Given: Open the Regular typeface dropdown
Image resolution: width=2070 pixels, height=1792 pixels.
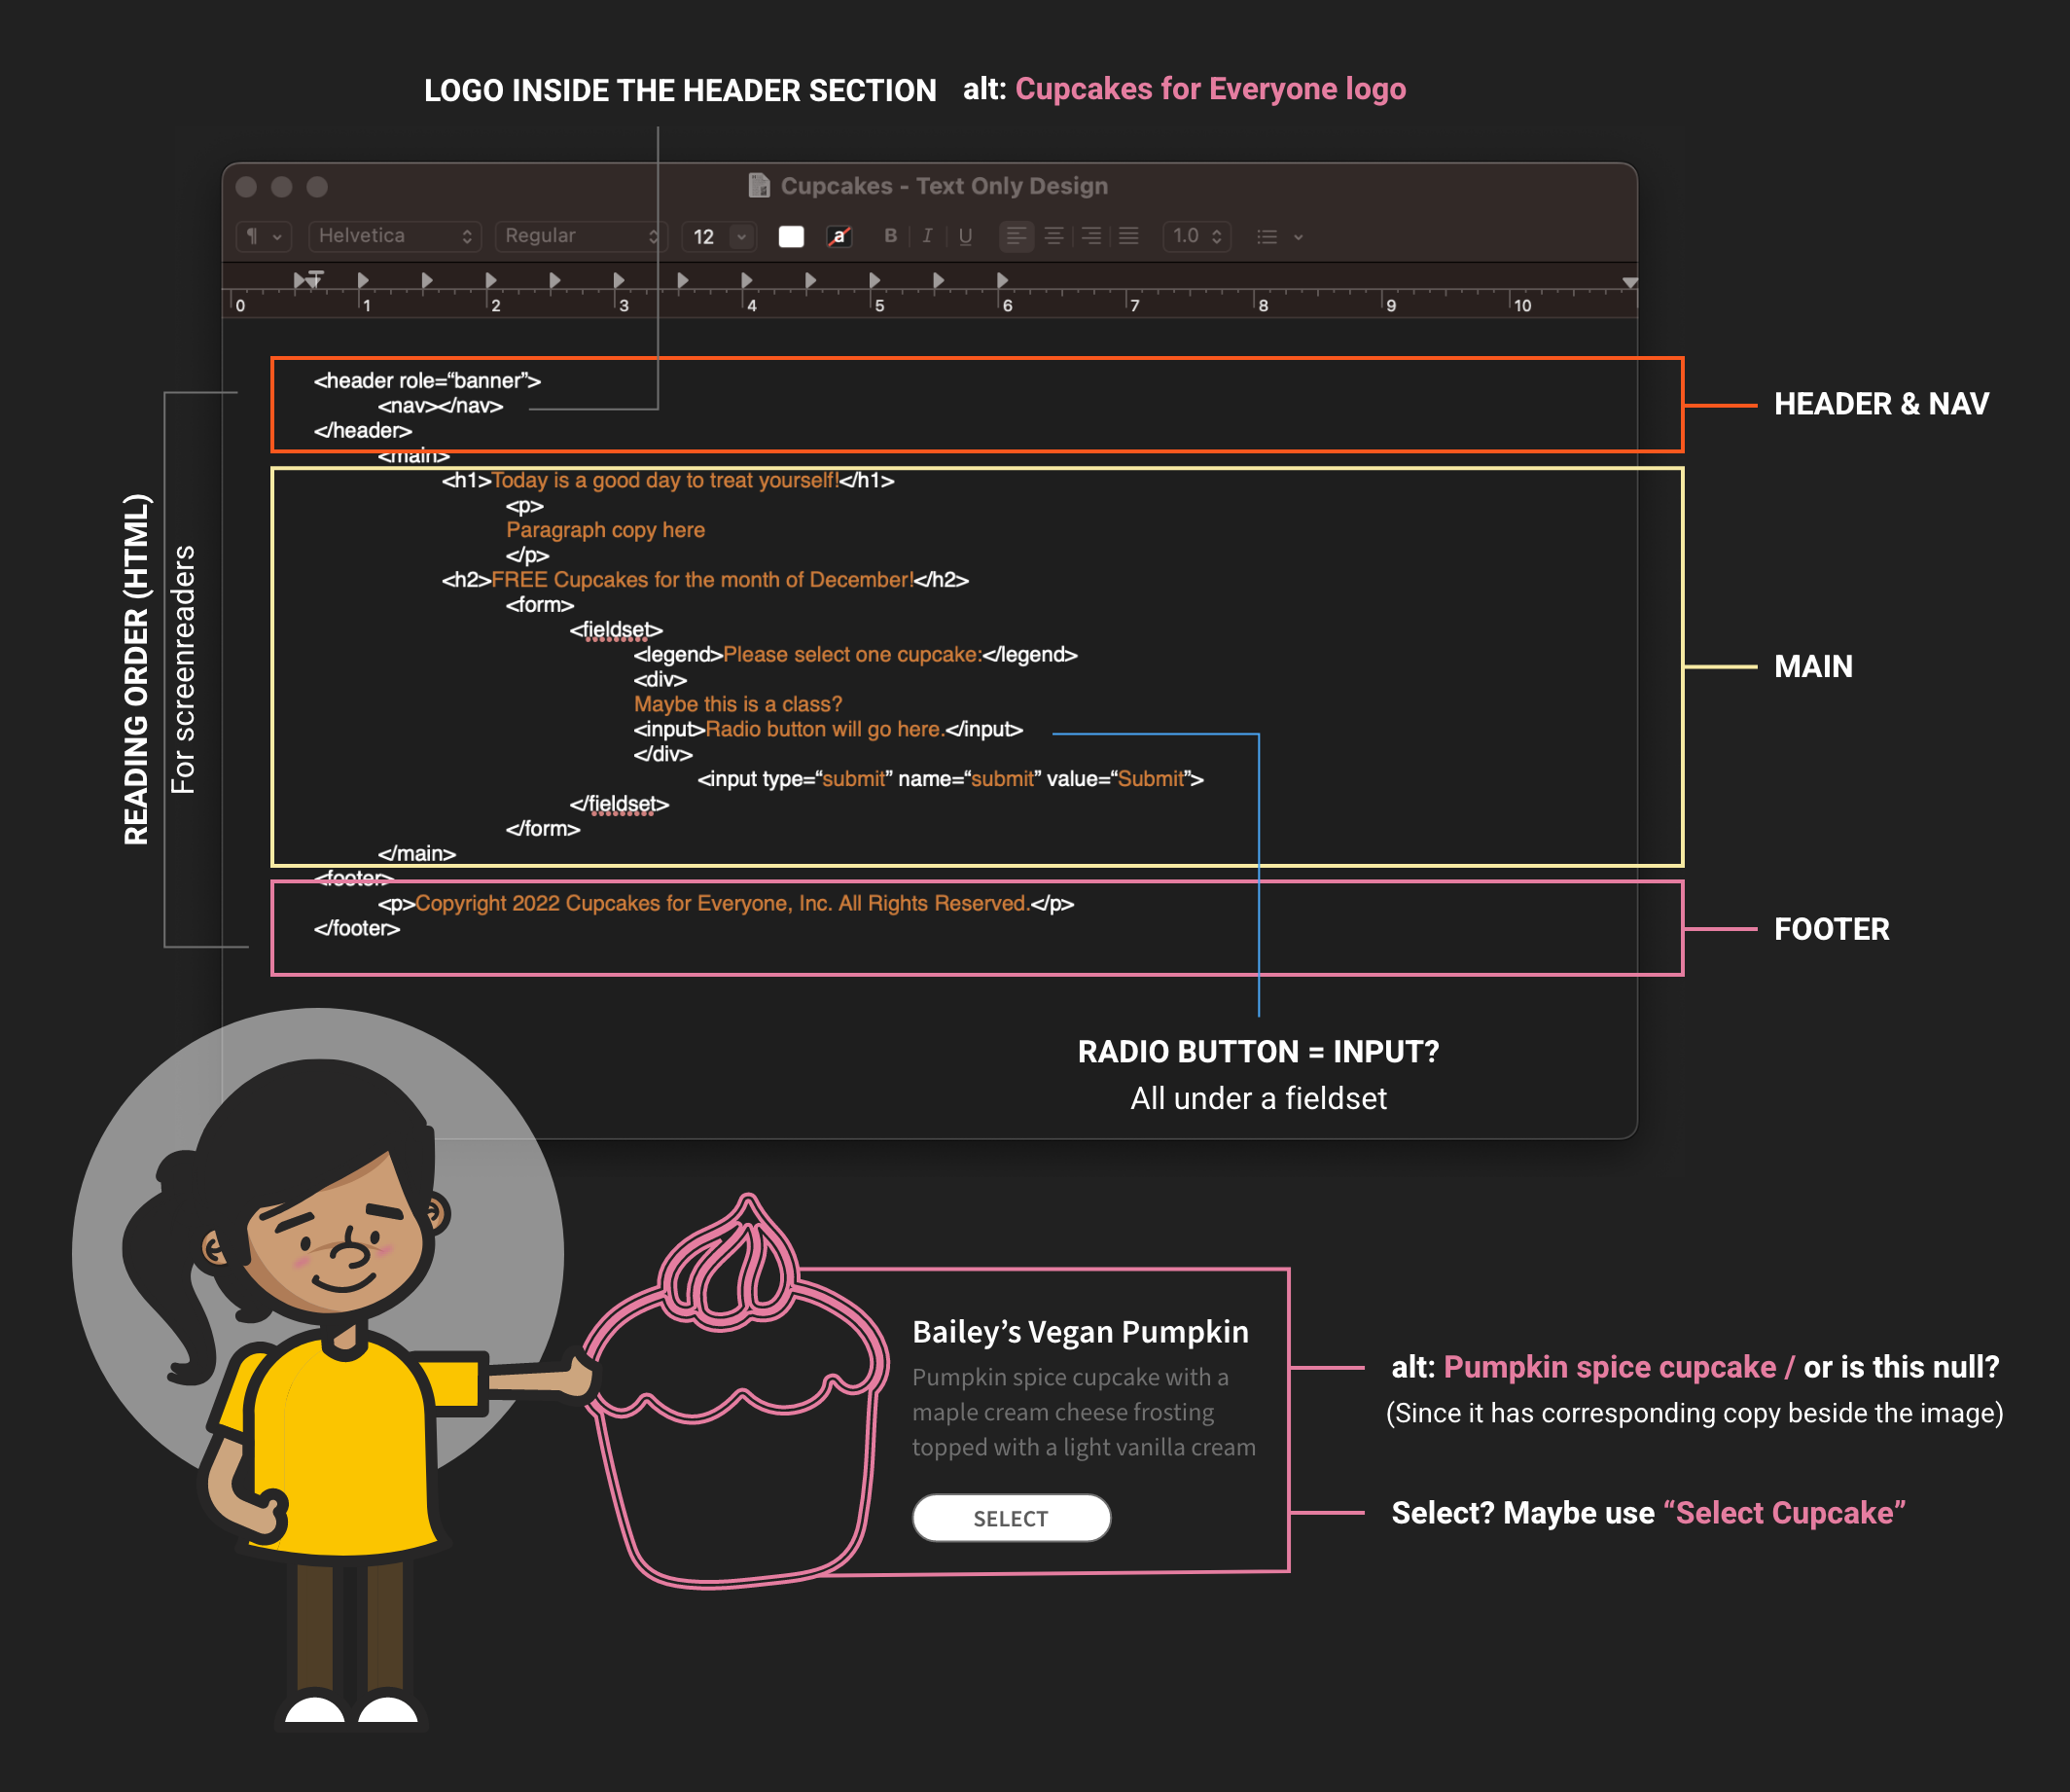Looking at the screenshot, I should 581,236.
